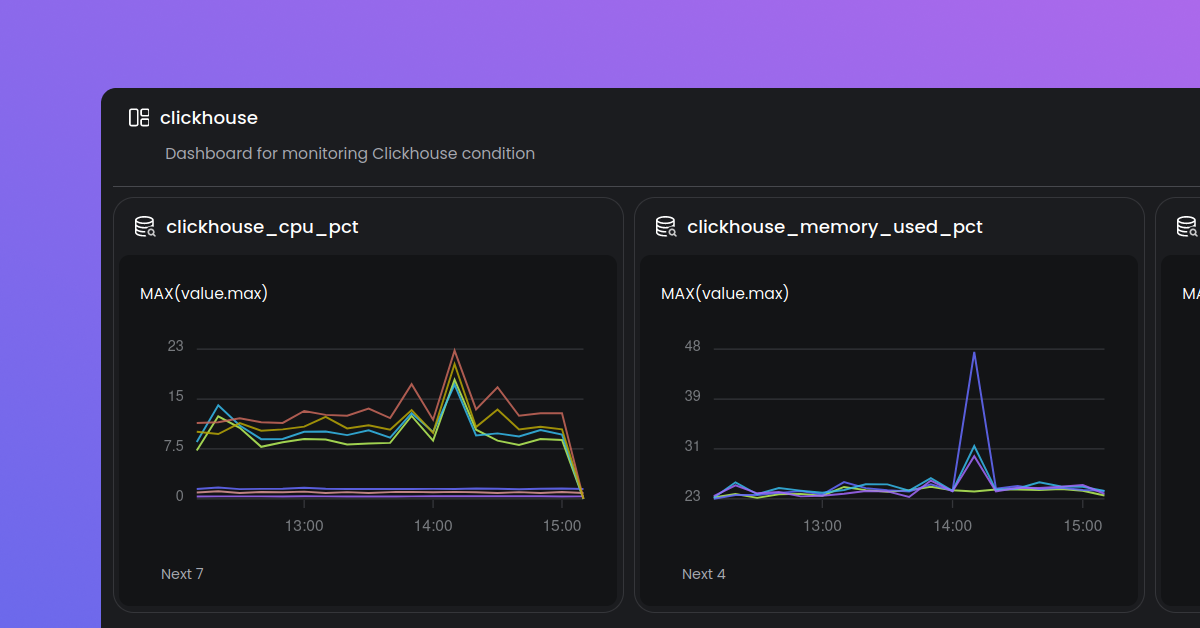This screenshot has width=1200, height=628.
Task: Click the 48 axis label on the memory chart
Action: [691, 346]
